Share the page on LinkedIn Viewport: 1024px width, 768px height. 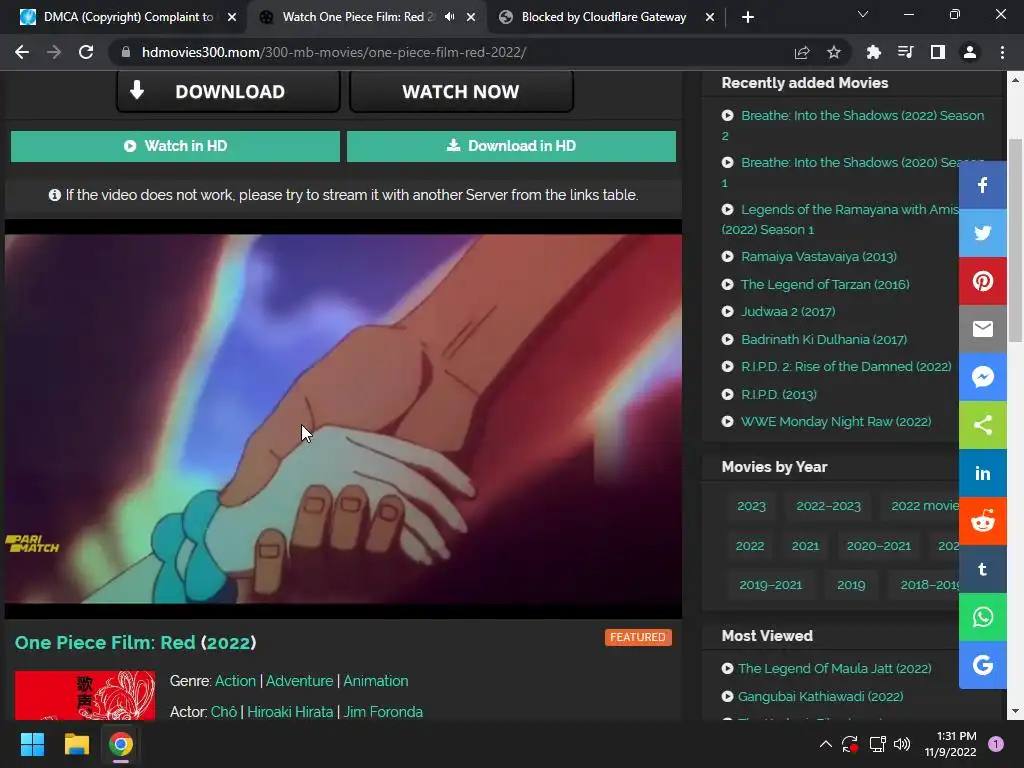(x=982, y=473)
